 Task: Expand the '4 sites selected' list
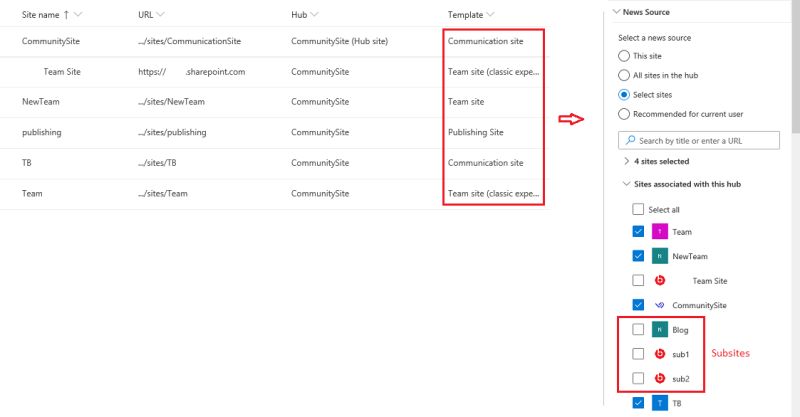point(627,161)
